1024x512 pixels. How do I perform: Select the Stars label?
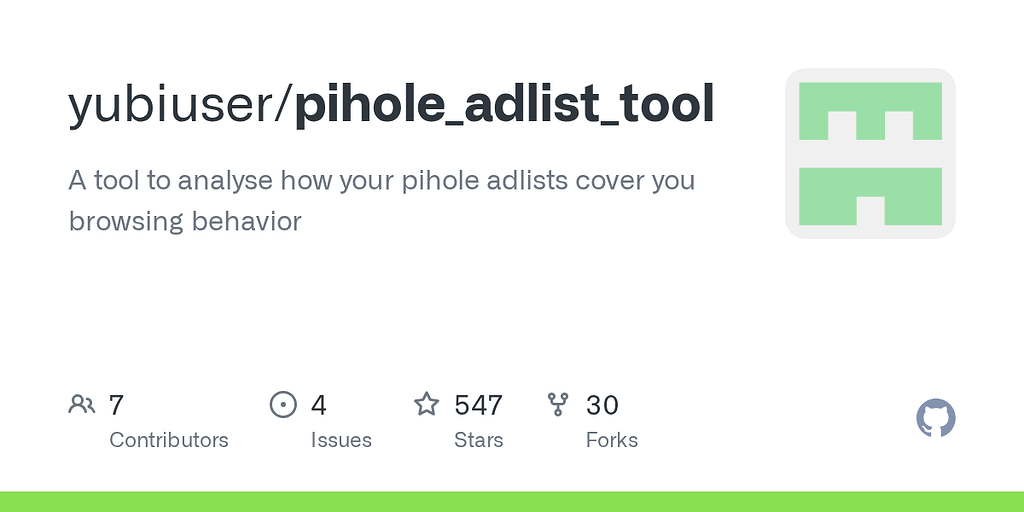tap(479, 440)
